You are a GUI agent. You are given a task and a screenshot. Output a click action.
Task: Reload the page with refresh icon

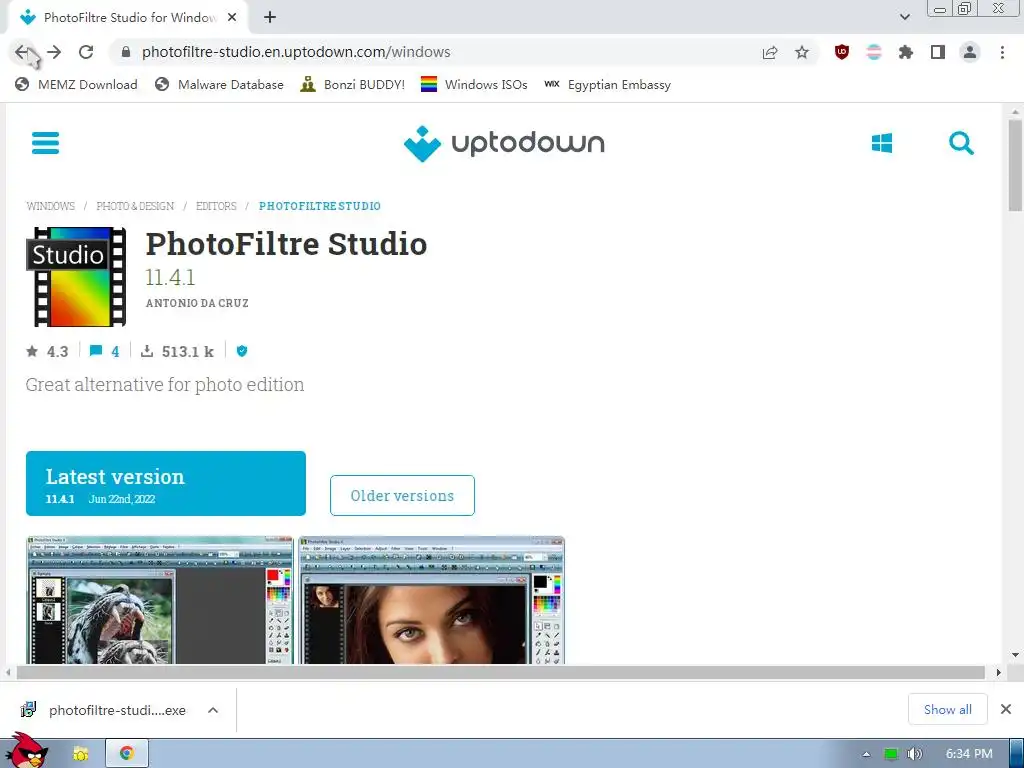click(86, 52)
